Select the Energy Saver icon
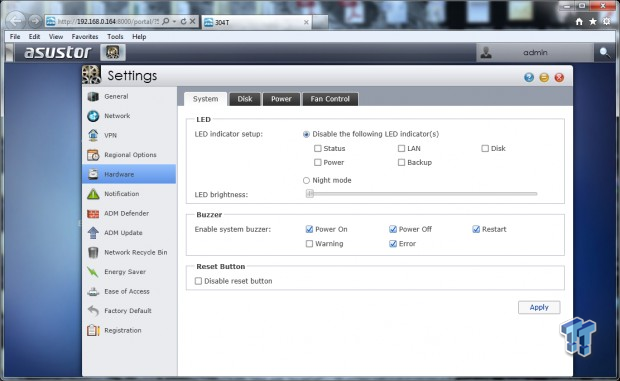620x381 pixels. pos(93,272)
